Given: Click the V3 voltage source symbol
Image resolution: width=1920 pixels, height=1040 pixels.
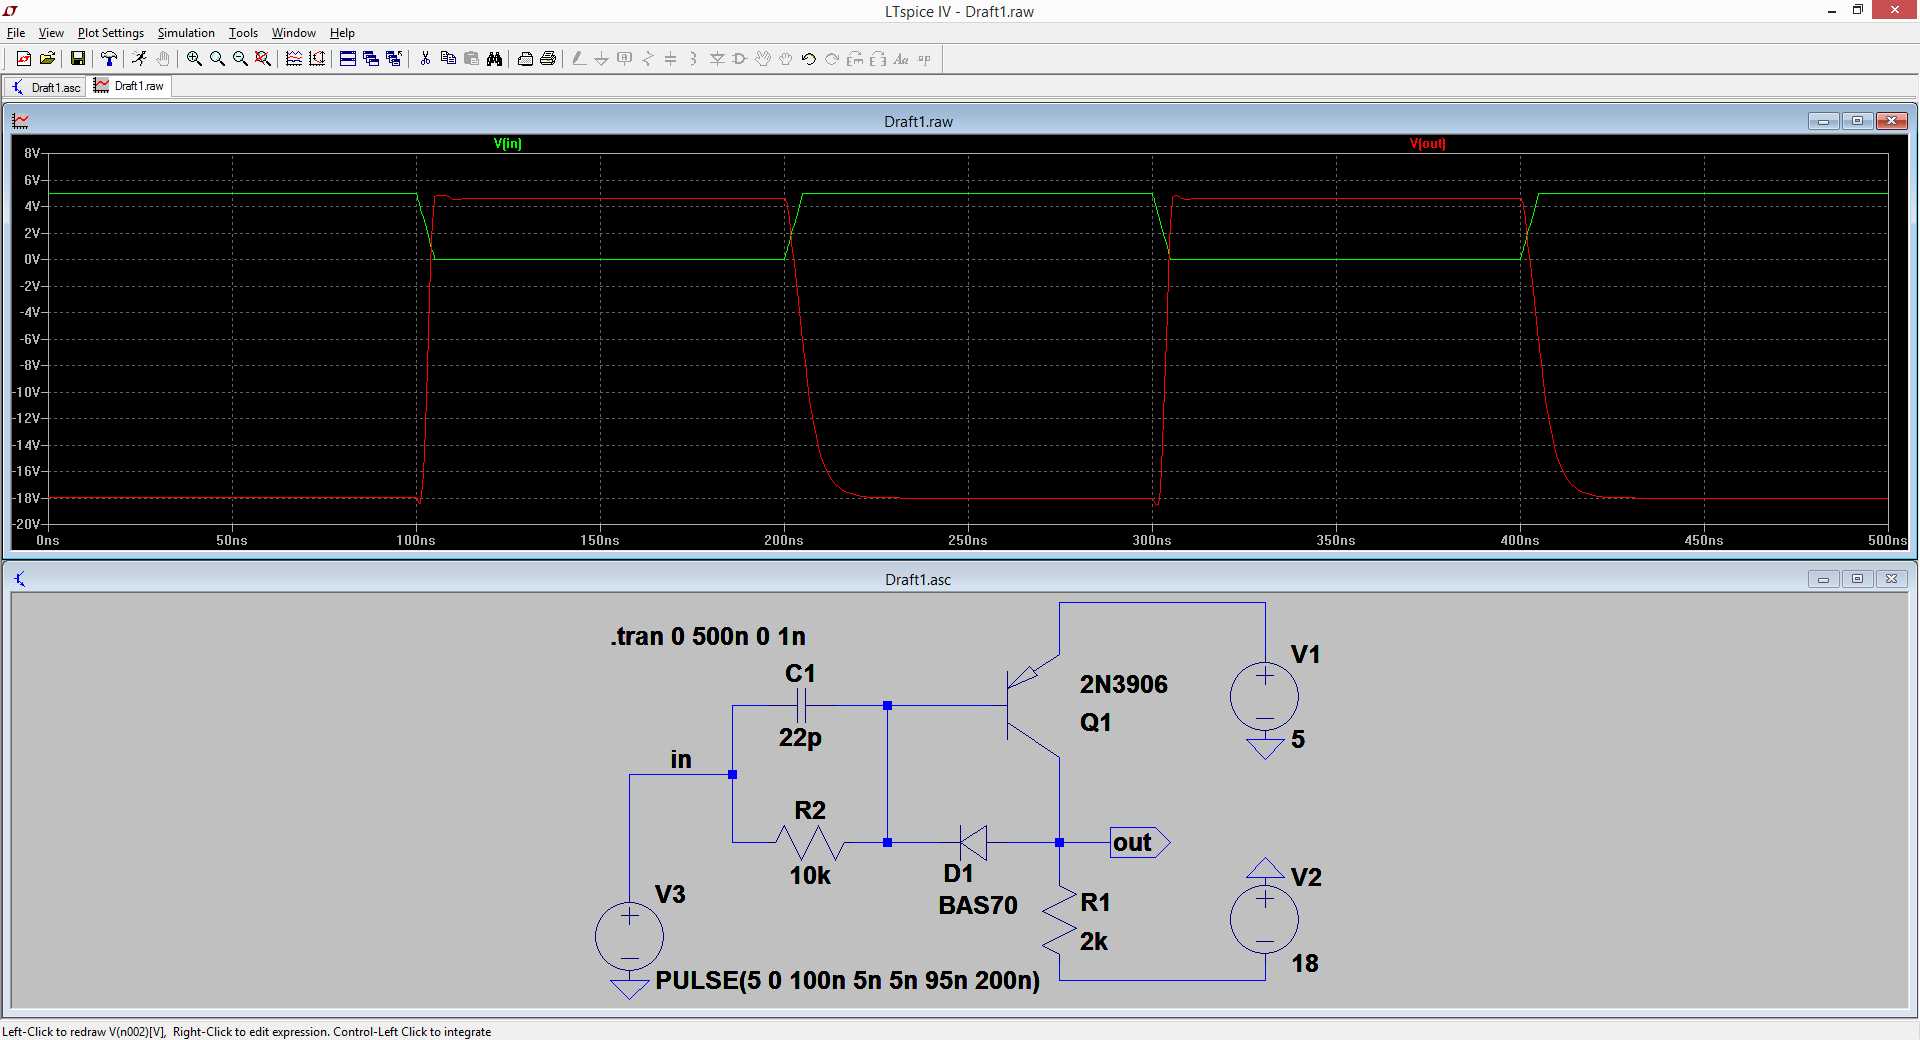Looking at the screenshot, I should point(629,937).
